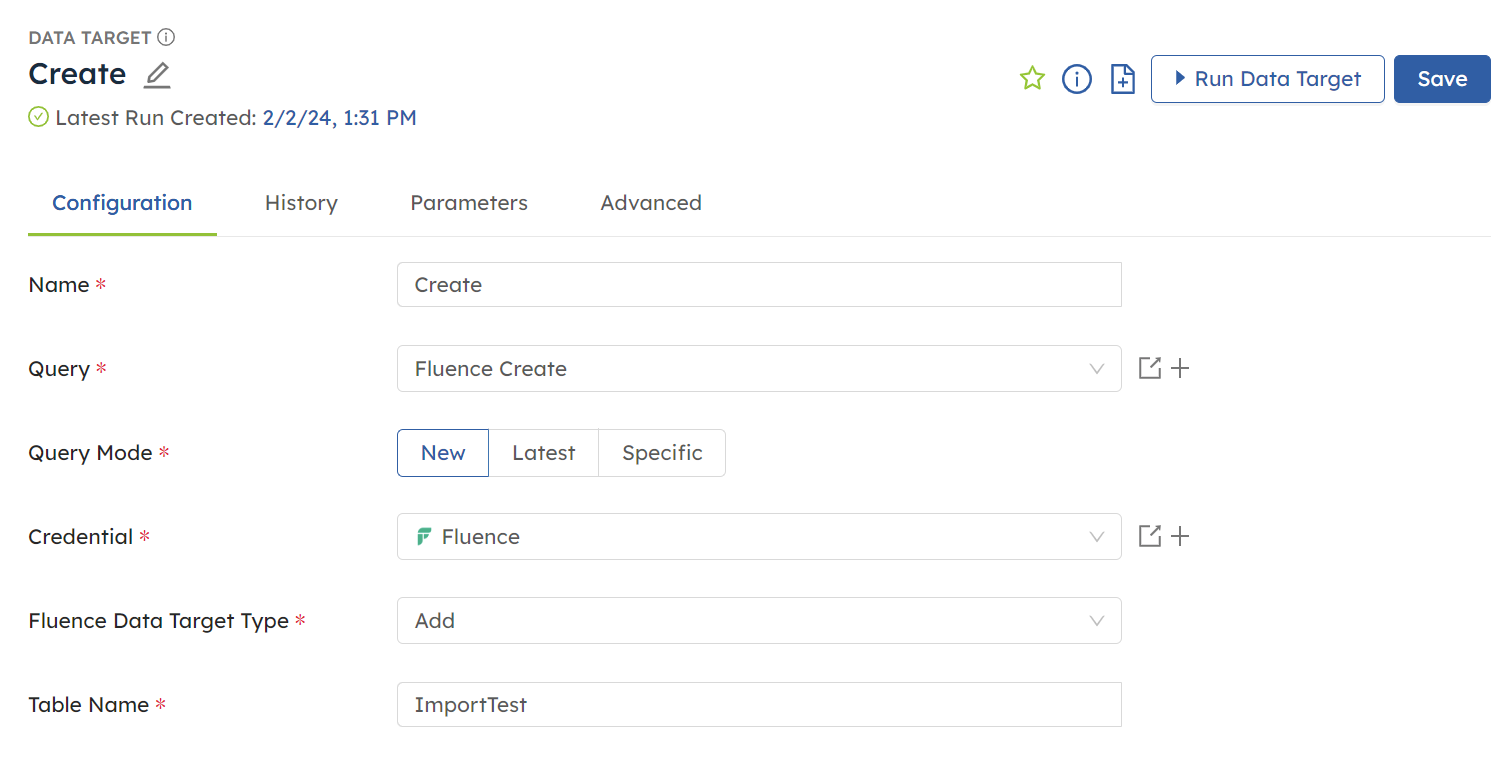Switch to the History tab

301,203
